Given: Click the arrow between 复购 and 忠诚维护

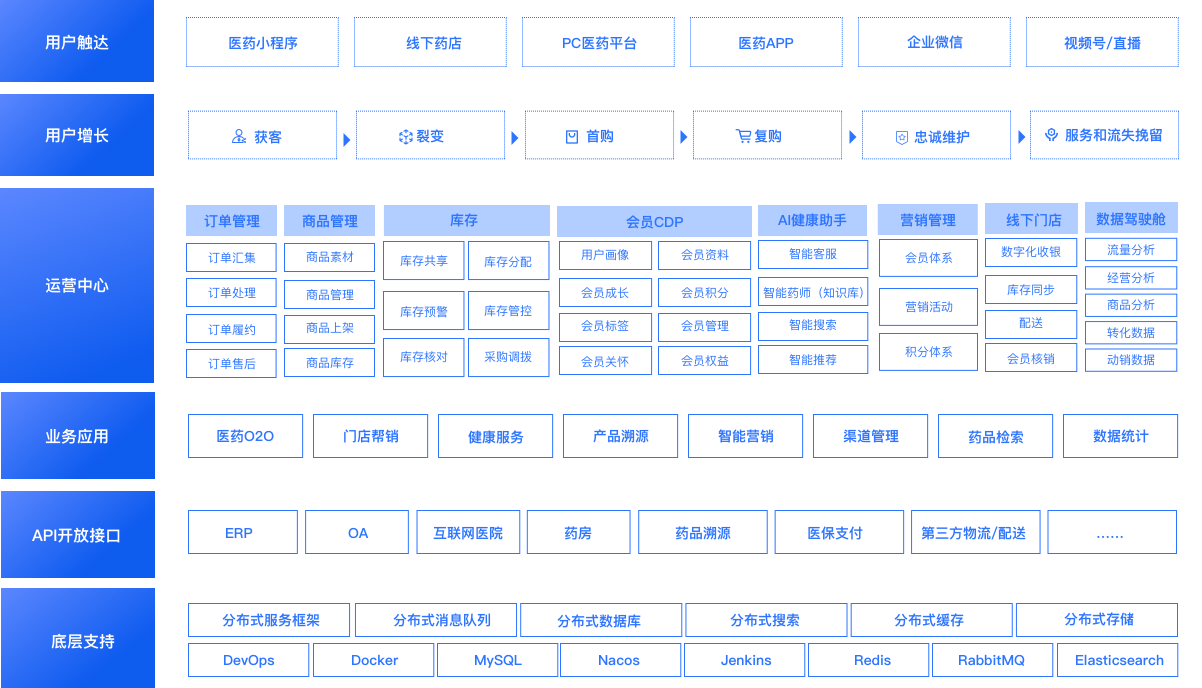Looking at the screenshot, I should [853, 138].
